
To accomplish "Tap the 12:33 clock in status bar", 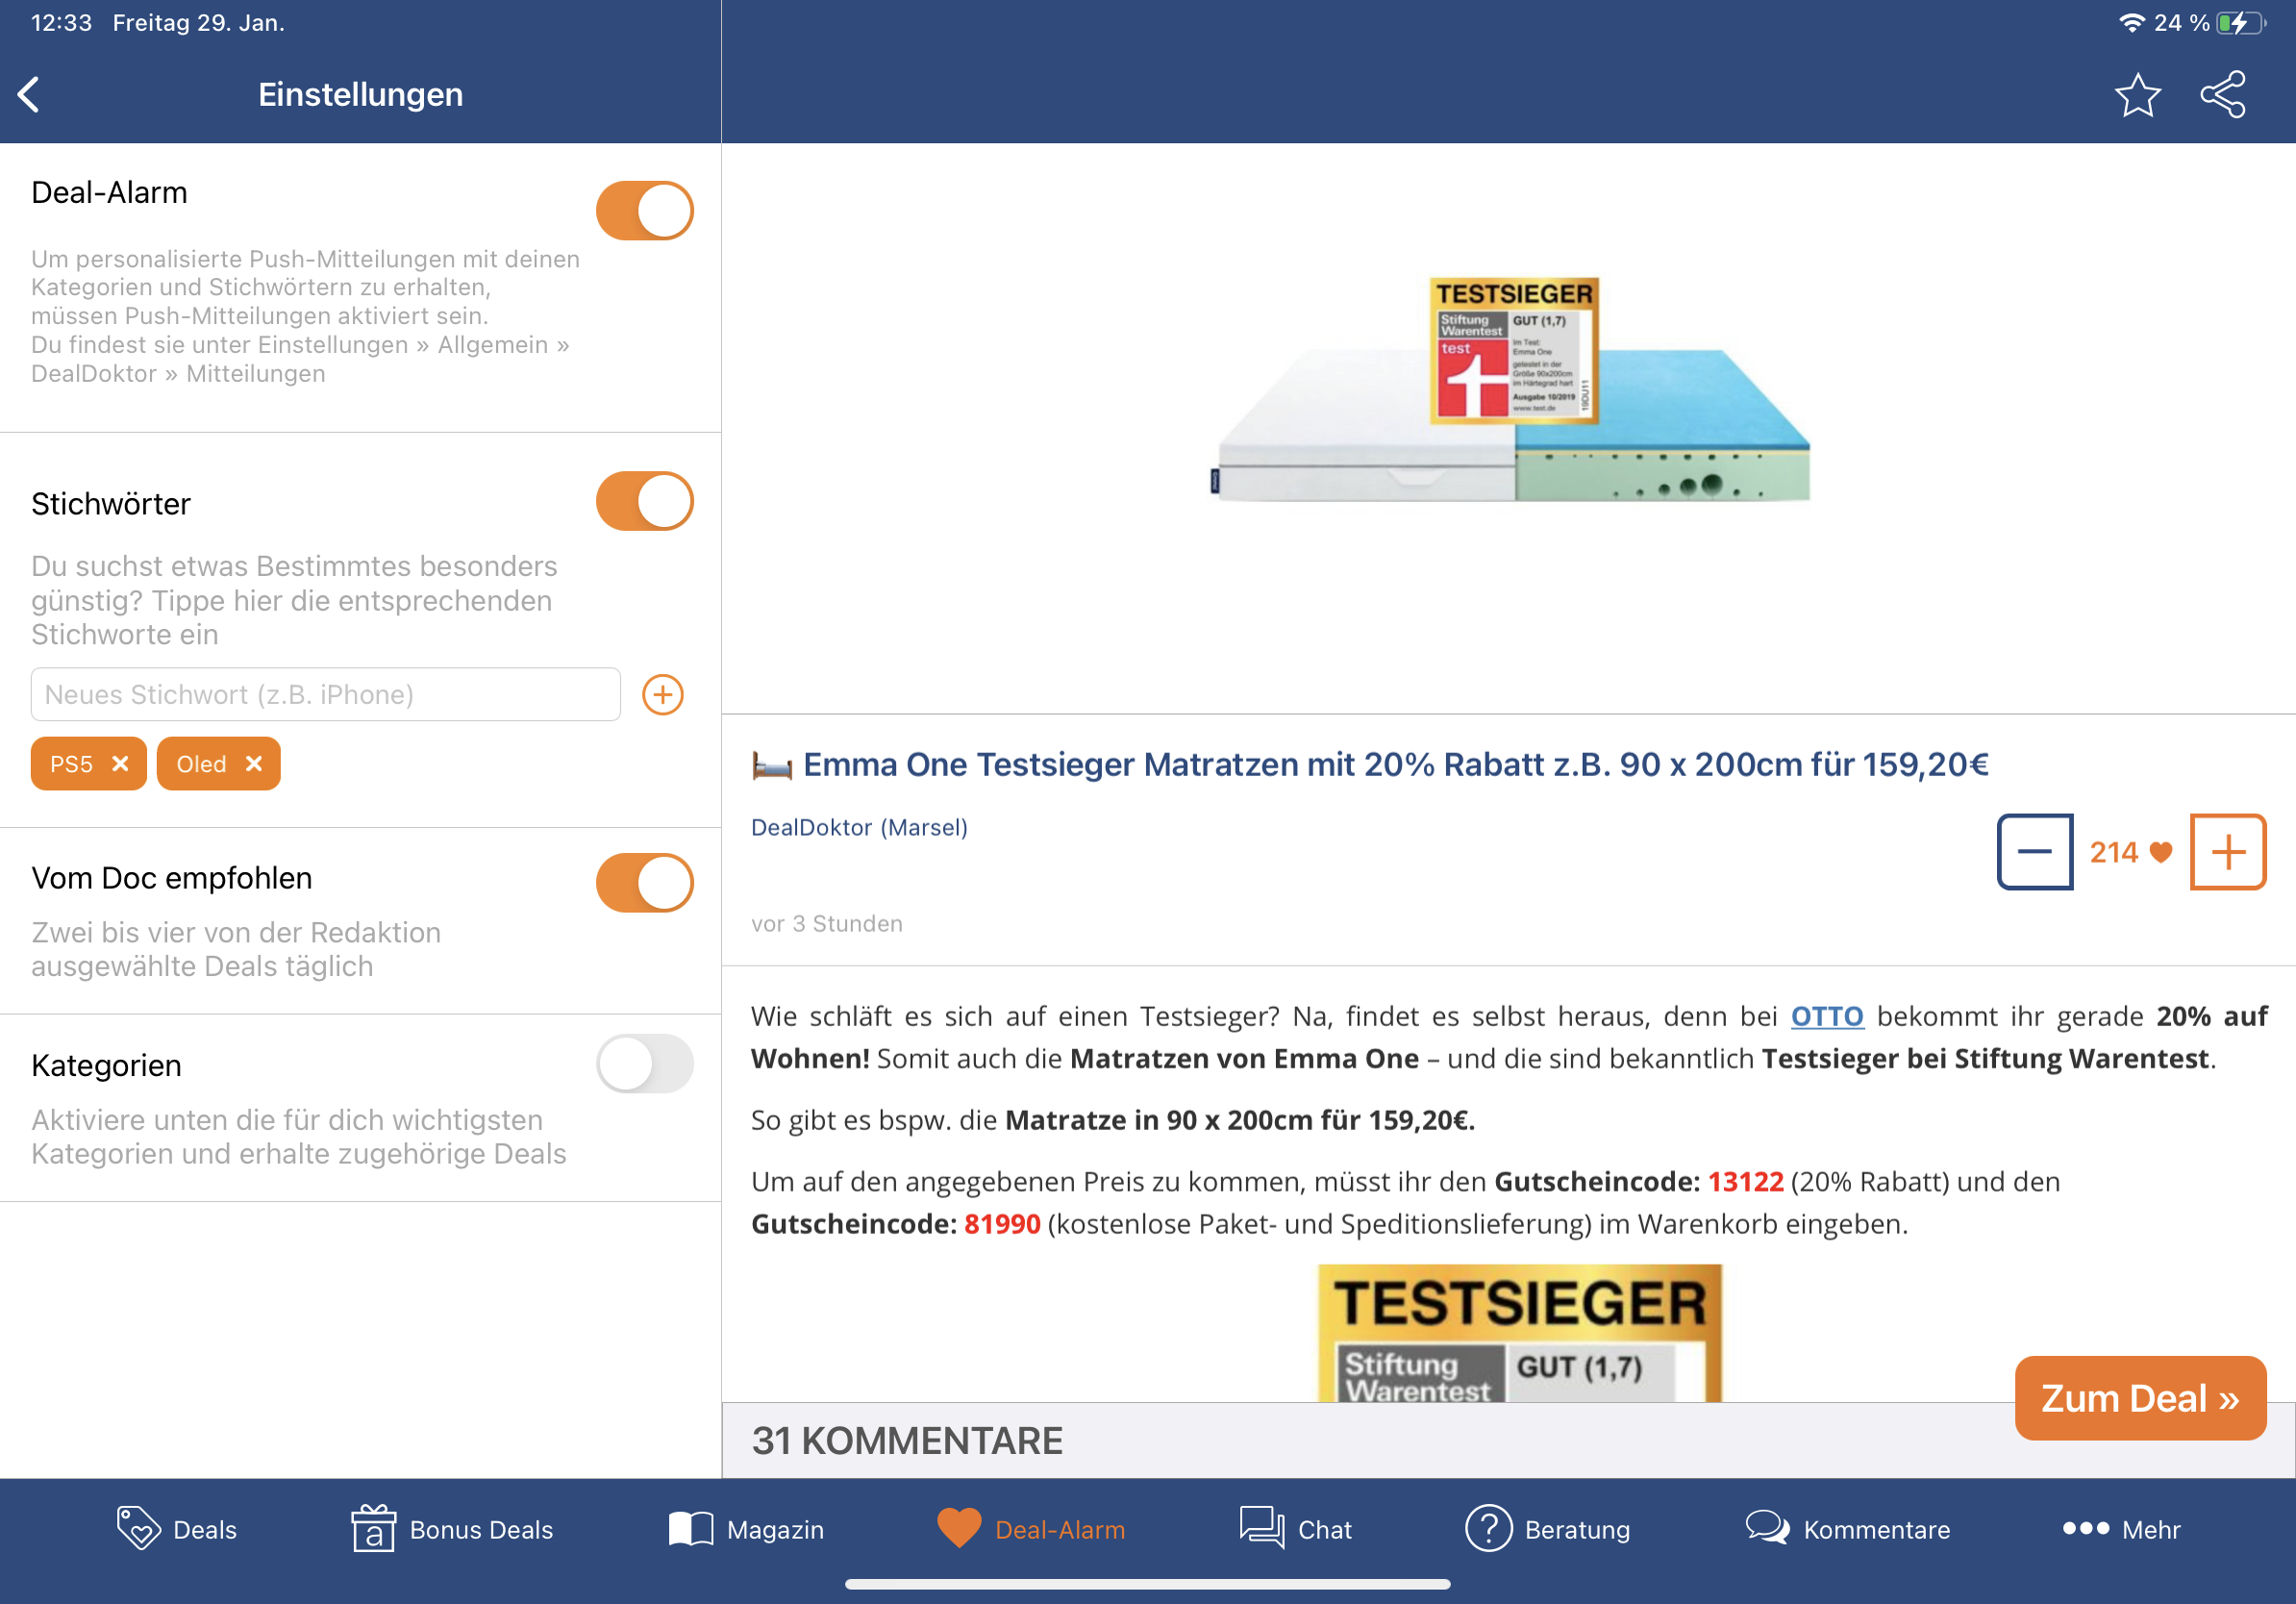I will 61,22.
